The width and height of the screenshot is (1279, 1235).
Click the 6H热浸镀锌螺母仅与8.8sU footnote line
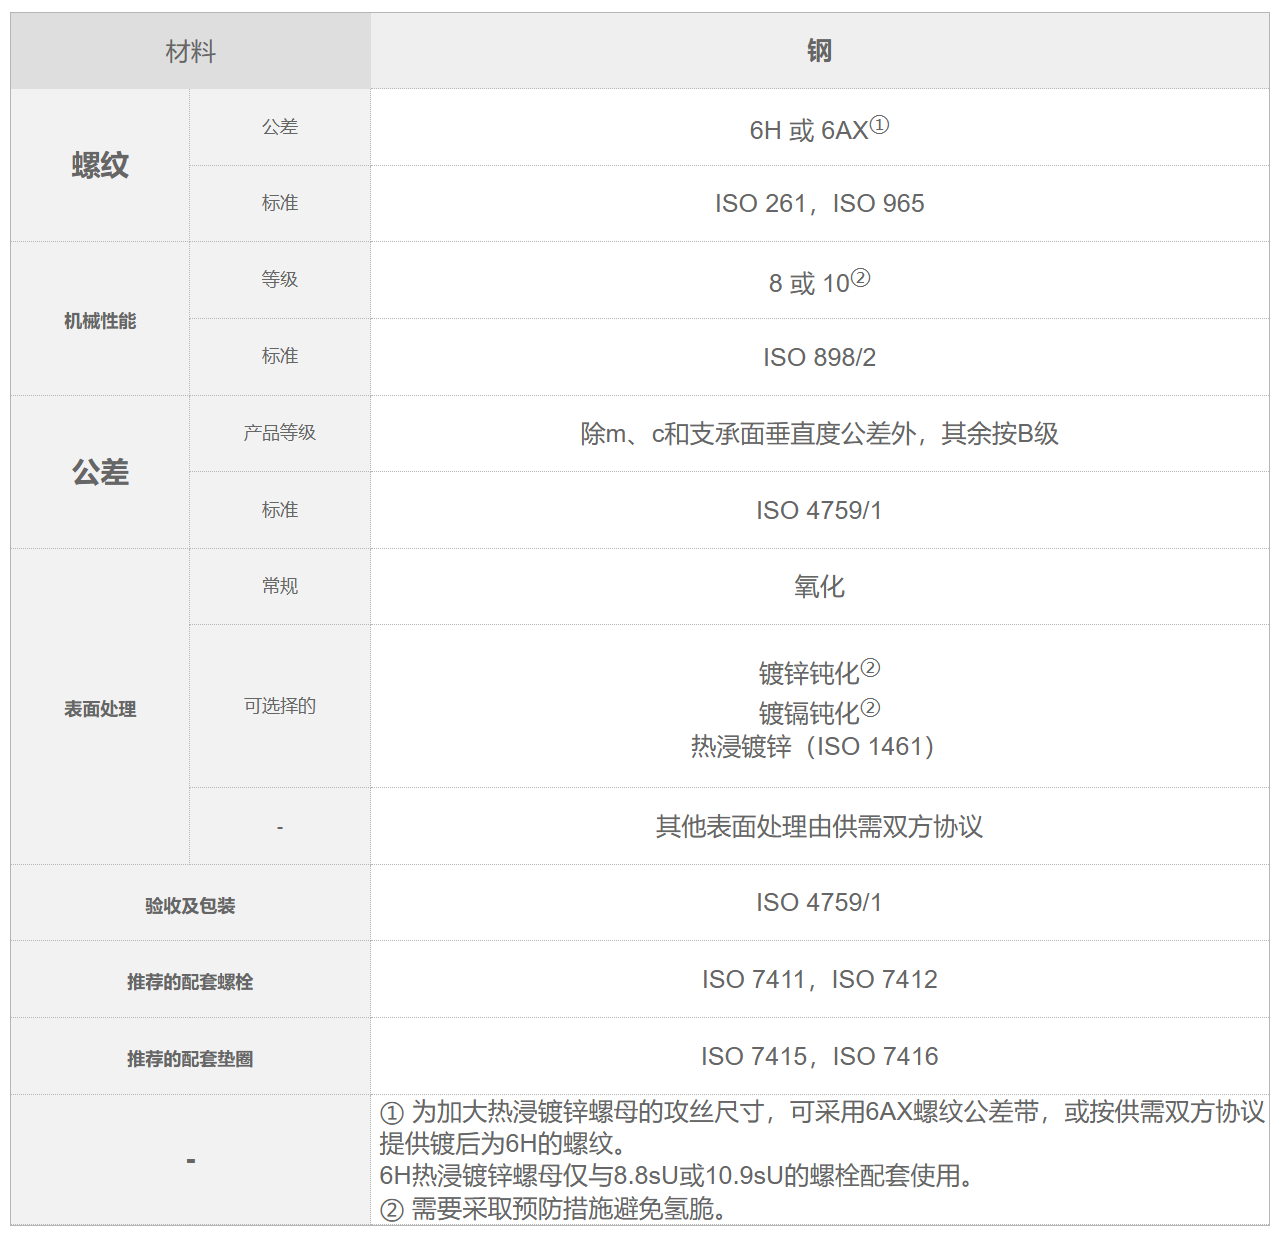pos(678,1175)
